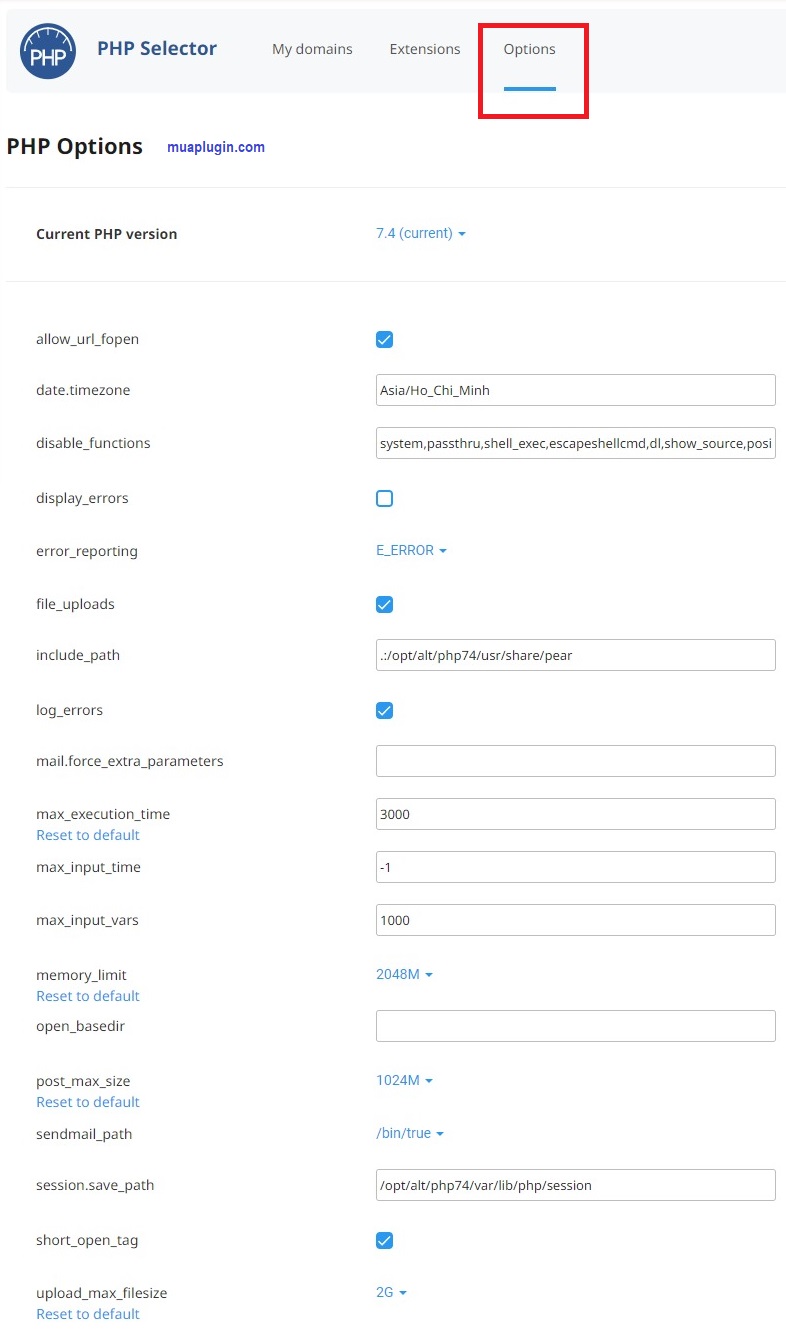Toggle the allow_url_fopen checkbox

384,339
